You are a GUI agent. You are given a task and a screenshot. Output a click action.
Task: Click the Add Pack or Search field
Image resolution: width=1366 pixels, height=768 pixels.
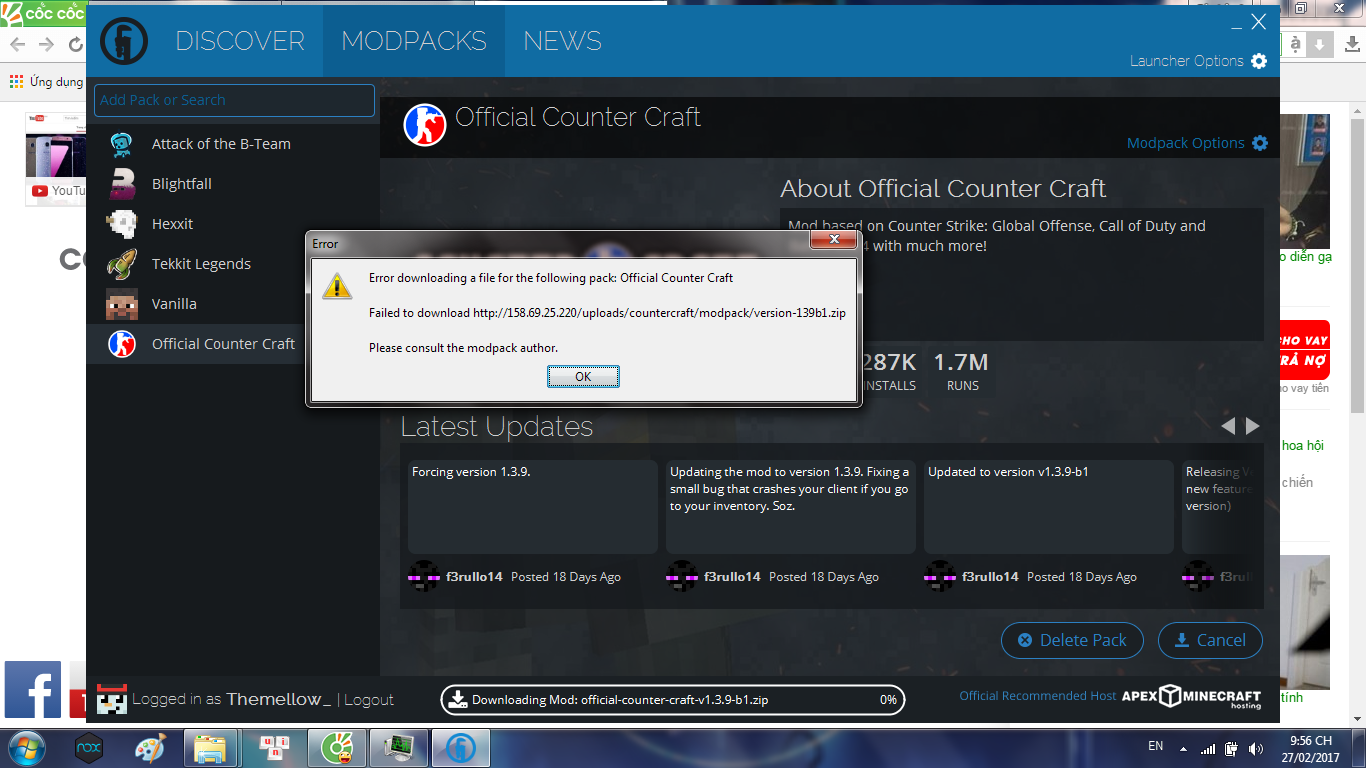[x=234, y=100]
